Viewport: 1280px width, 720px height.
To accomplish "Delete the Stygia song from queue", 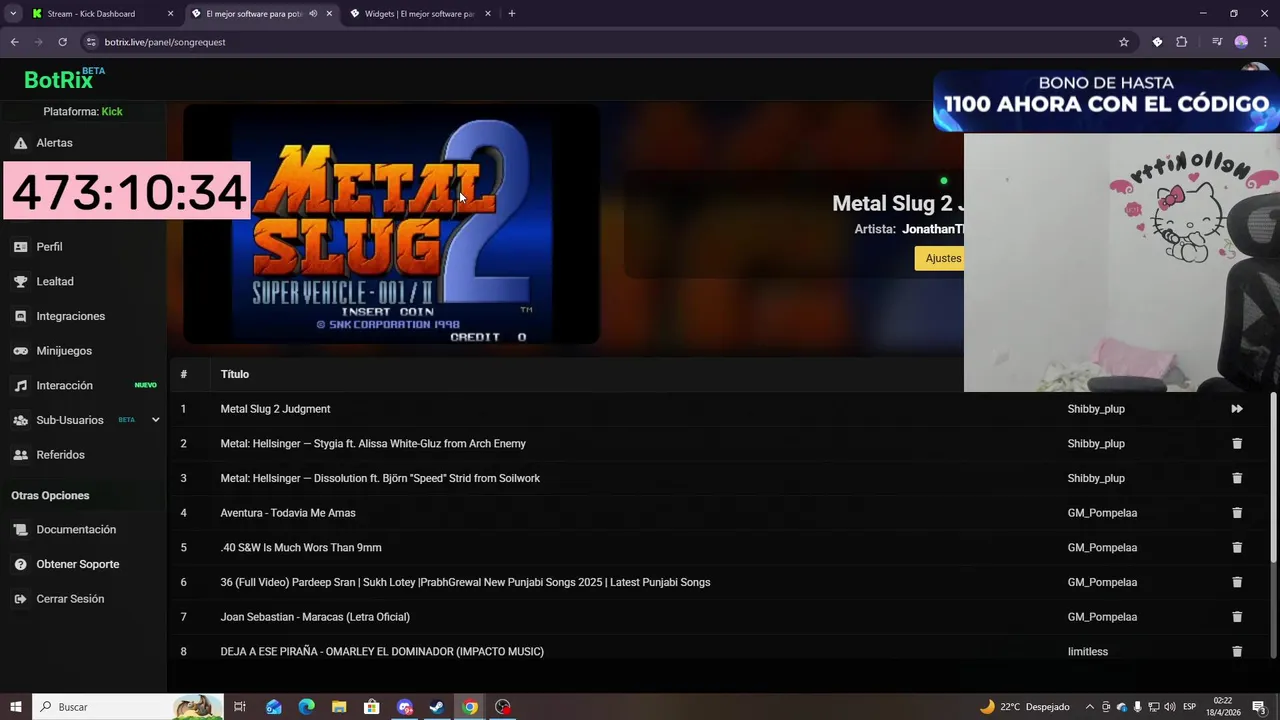I will [1237, 444].
